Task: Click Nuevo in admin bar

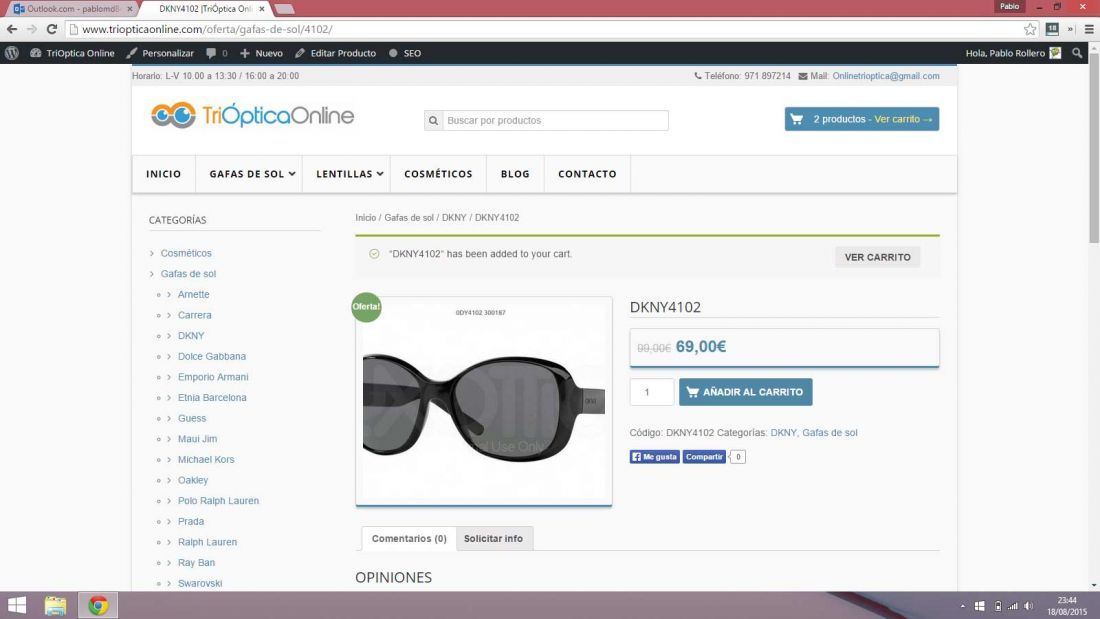Action: click(262, 53)
